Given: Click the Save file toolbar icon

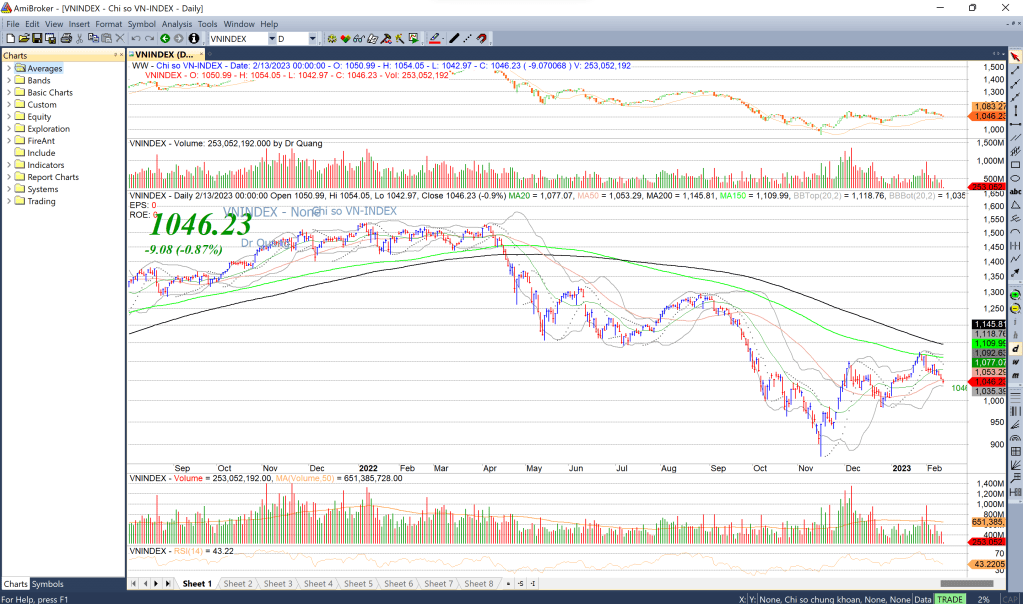Looking at the screenshot, I should 37,38.
